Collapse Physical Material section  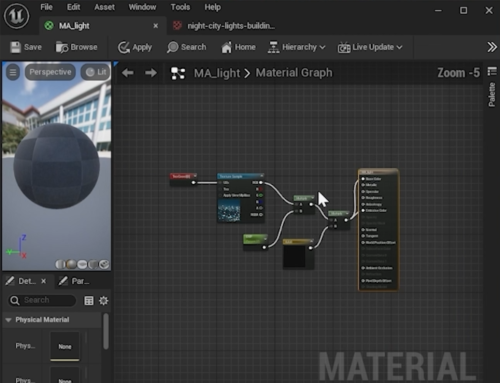8,320
